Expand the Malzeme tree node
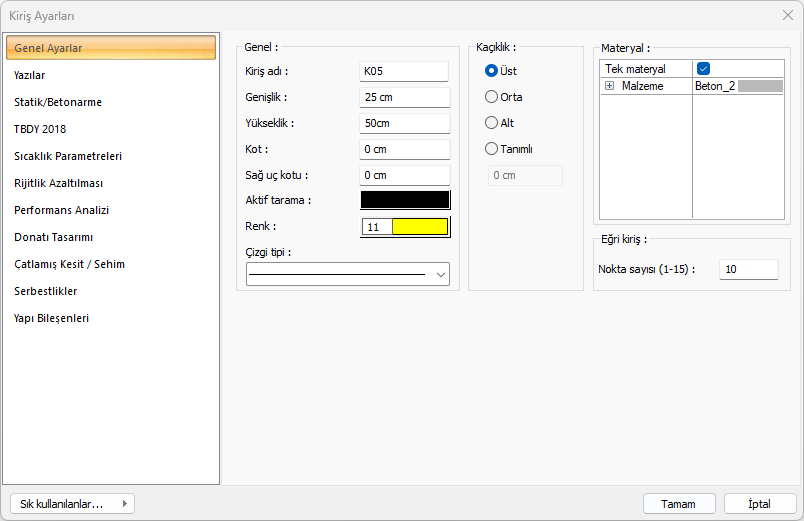804x521 pixels. [609, 87]
